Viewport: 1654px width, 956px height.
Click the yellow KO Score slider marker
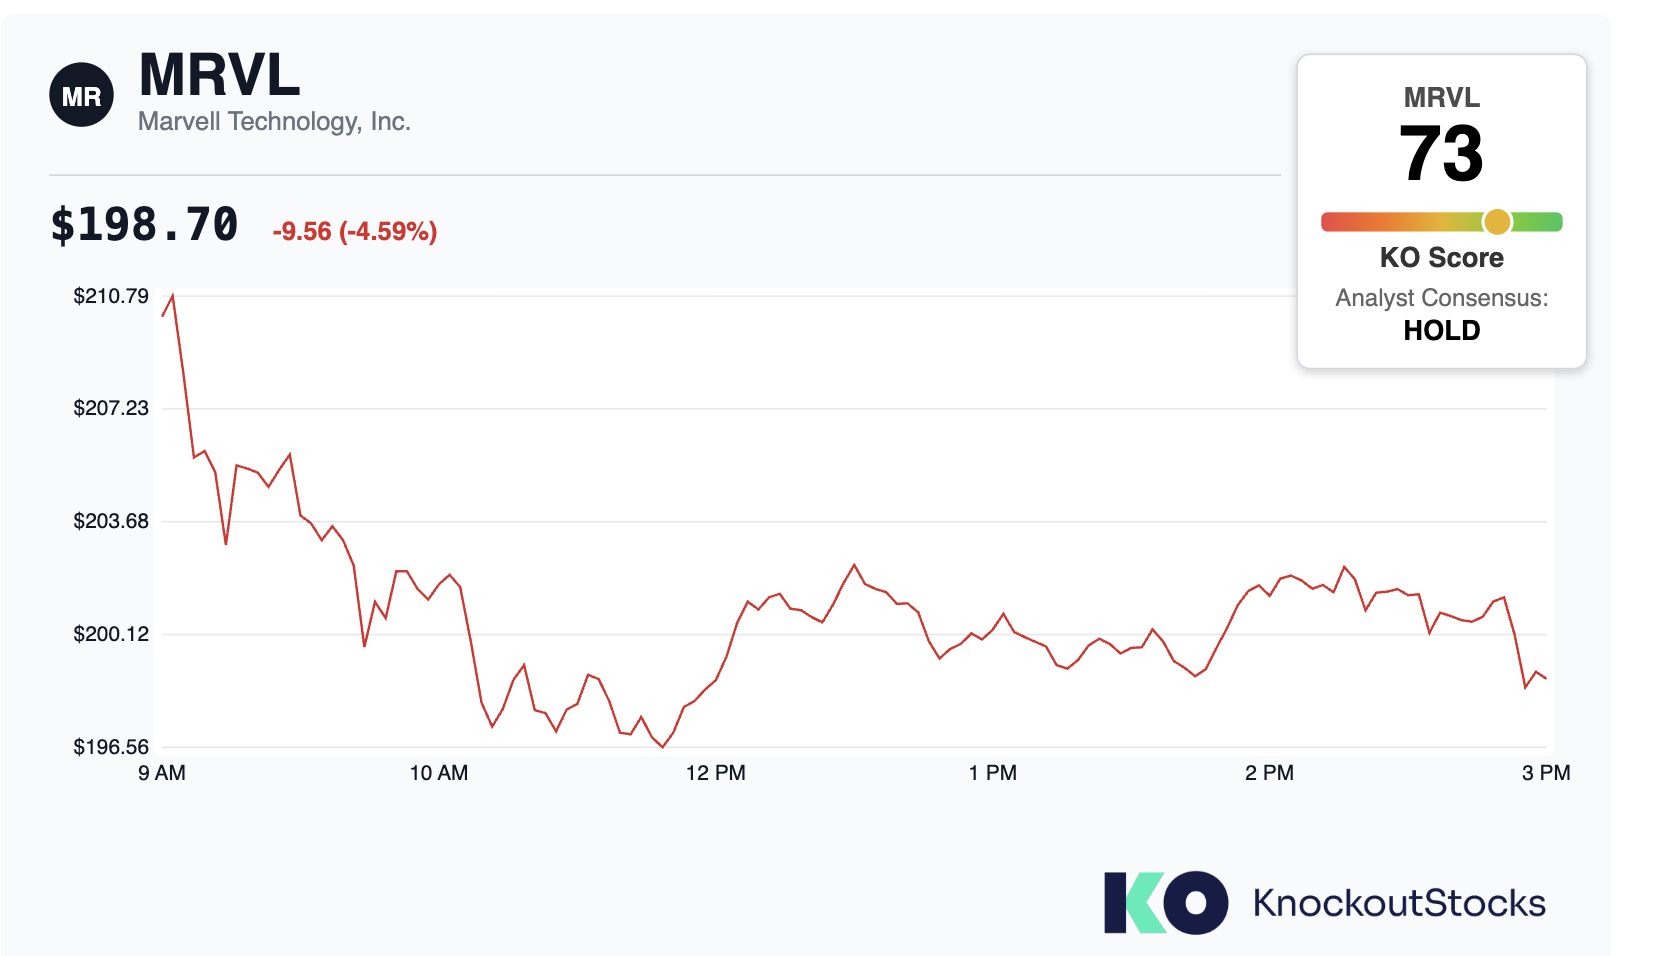point(1497,221)
